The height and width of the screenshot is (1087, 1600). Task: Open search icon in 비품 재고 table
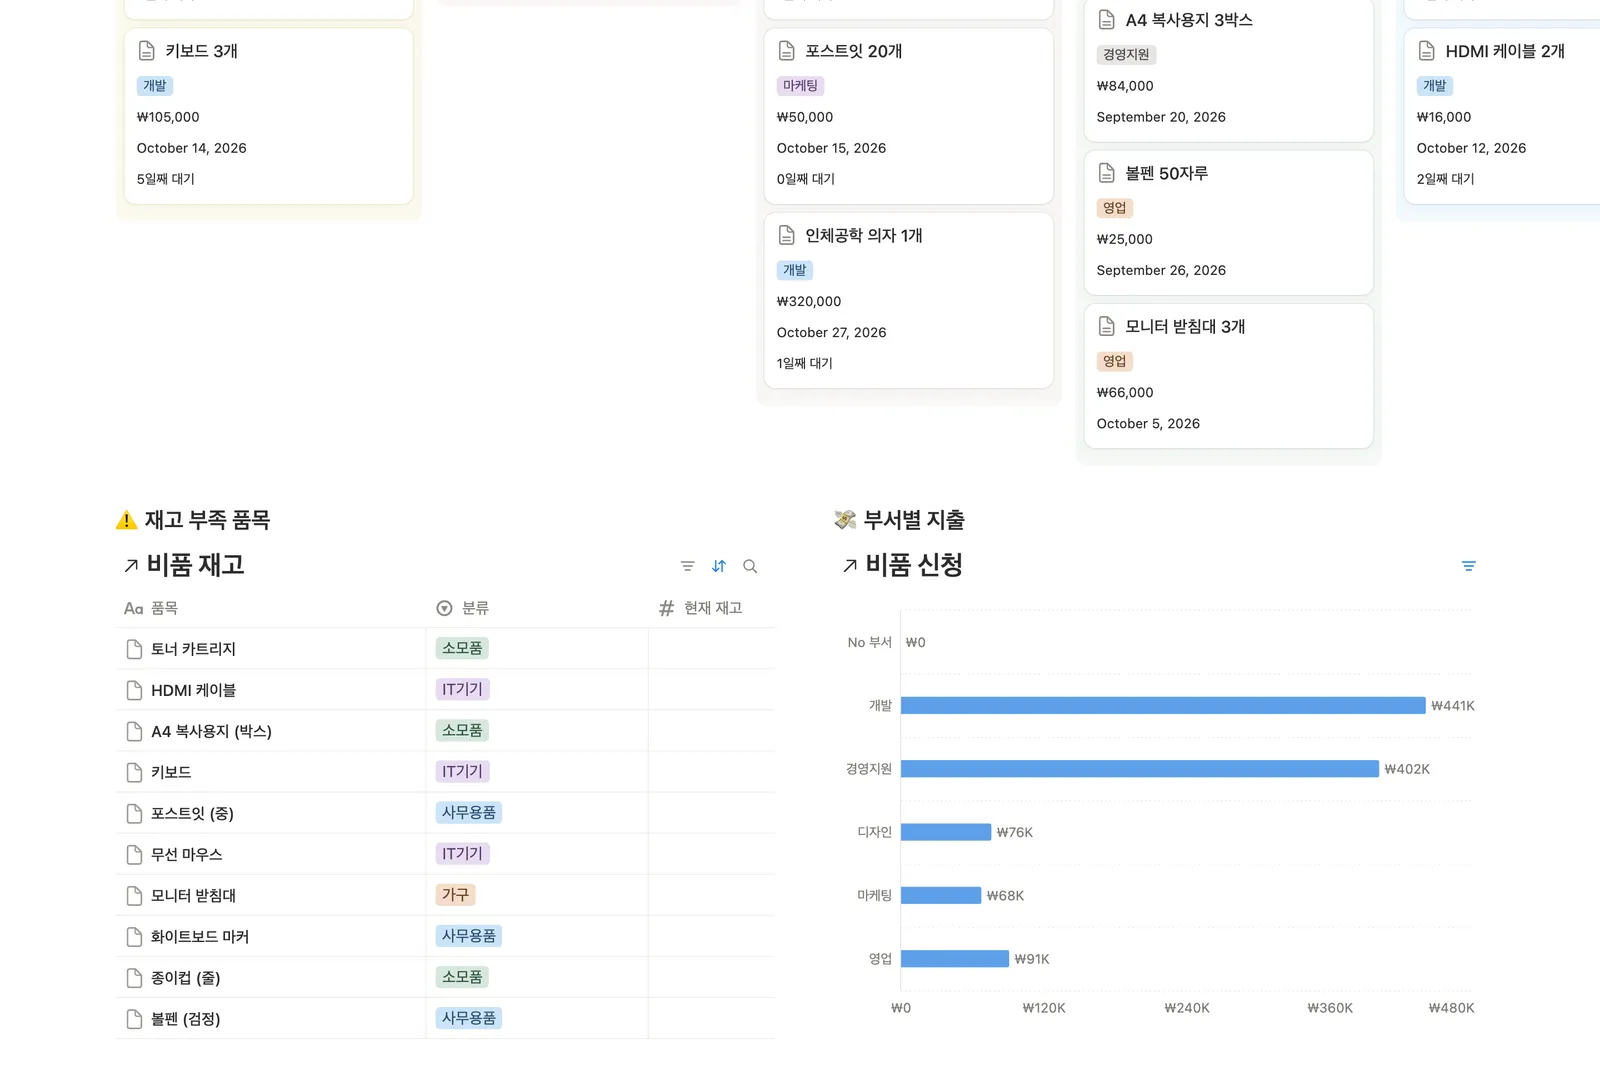click(750, 566)
